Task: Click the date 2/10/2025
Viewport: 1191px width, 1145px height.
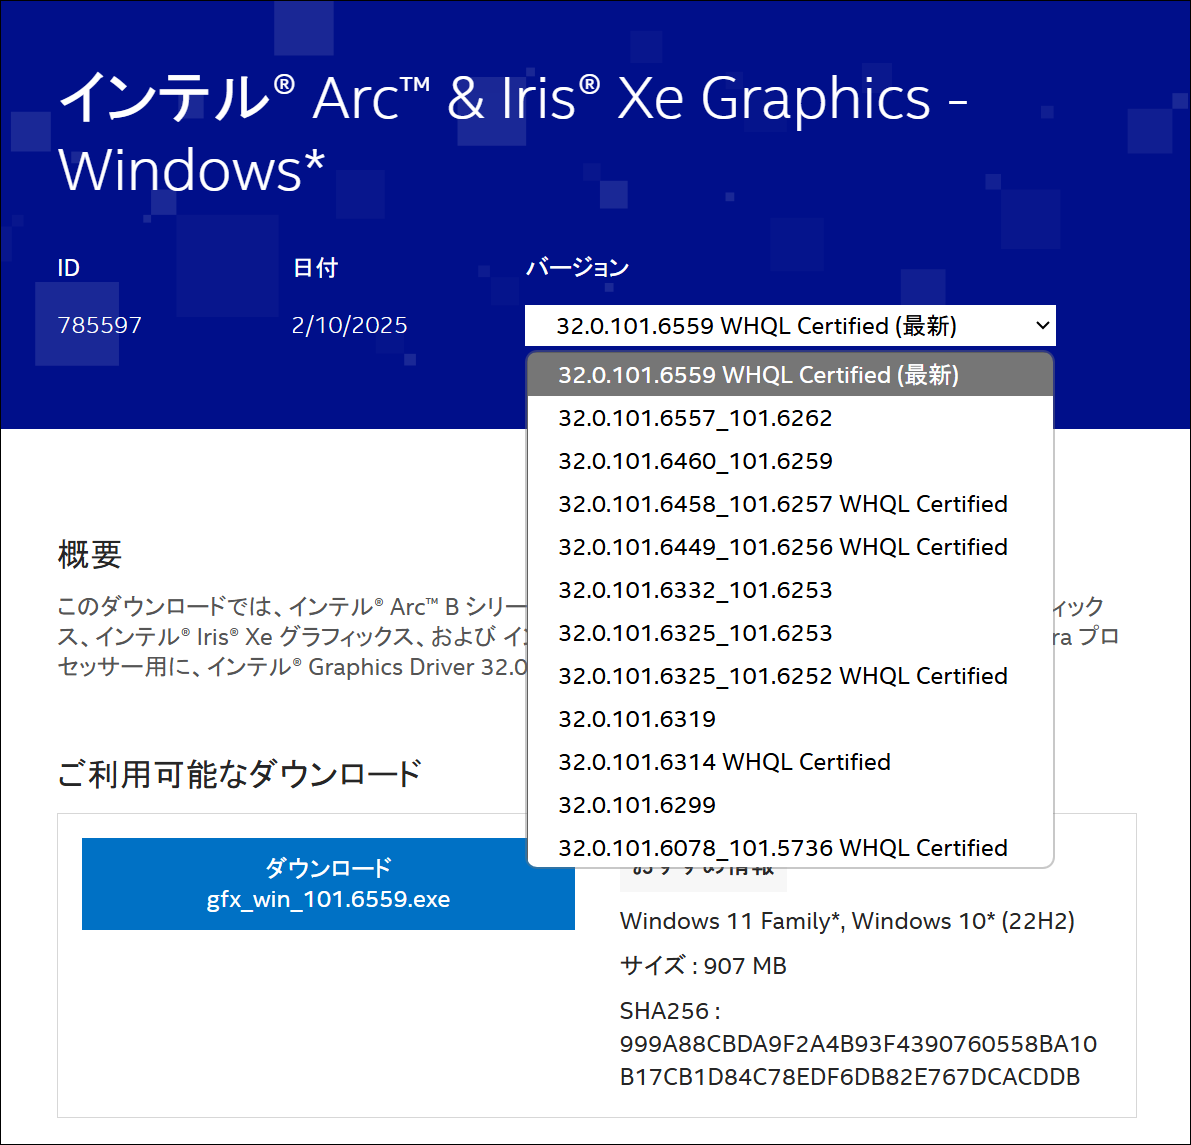Action: click(349, 325)
